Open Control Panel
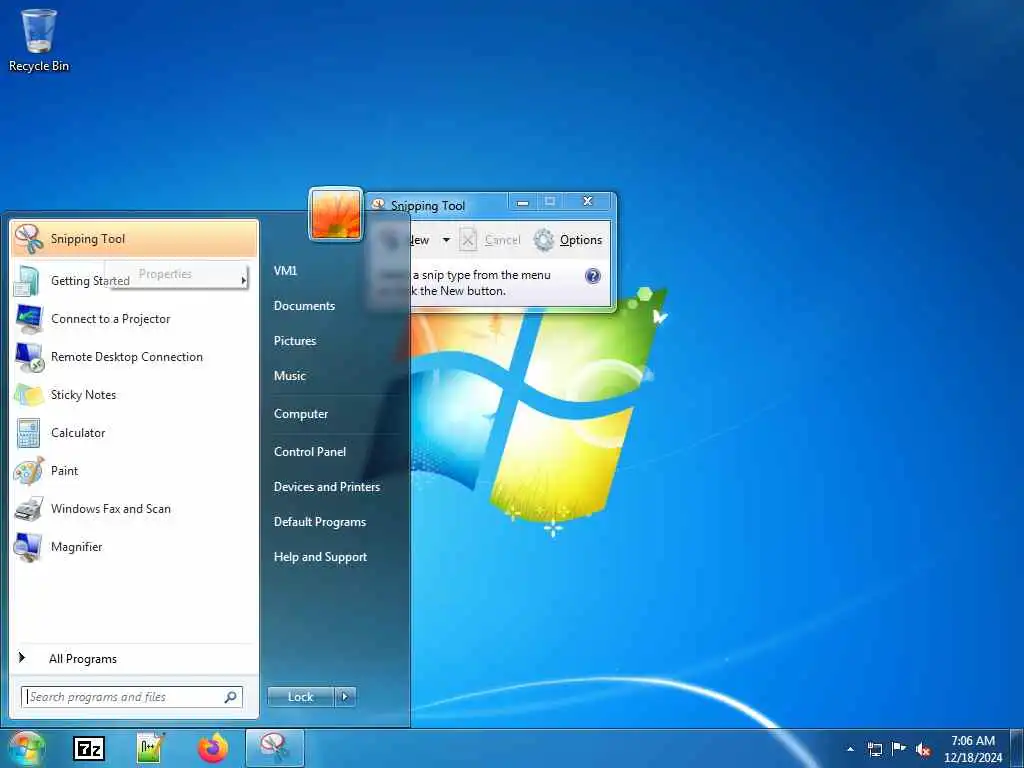Viewport: 1024px width, 768px height. pos(310,452)
